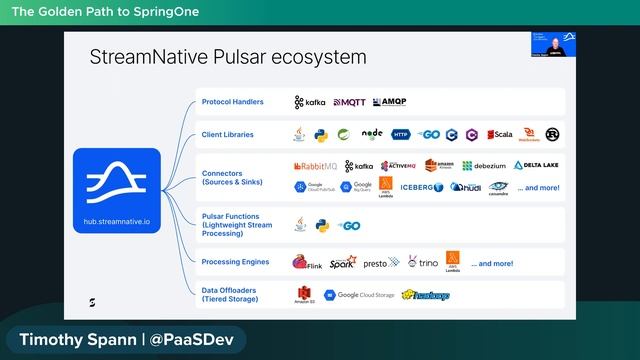The image size is (640, 360).
Task: Select the 'Data Offloaders (Tiered Storage)' label
Action: pos(230,295)
